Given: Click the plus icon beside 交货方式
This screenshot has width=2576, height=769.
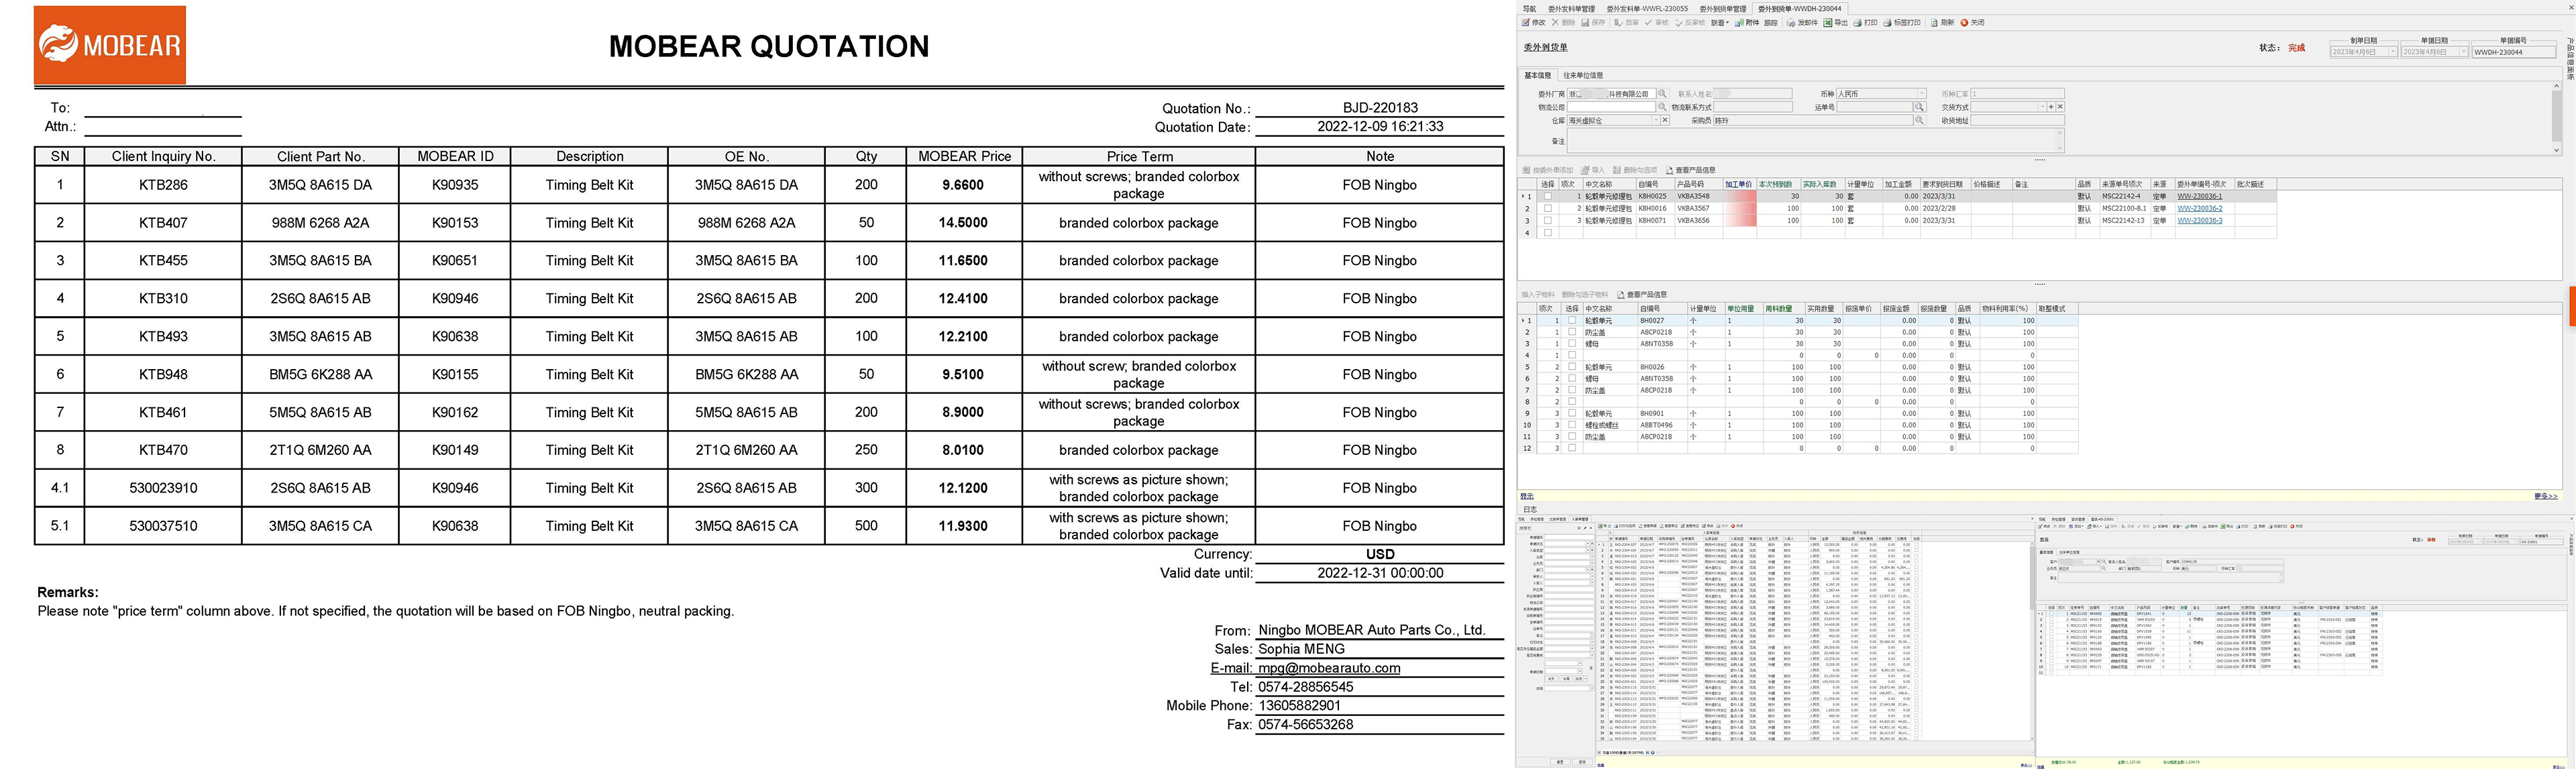Looking at the screenshot, I should (x=2051, y=107).
